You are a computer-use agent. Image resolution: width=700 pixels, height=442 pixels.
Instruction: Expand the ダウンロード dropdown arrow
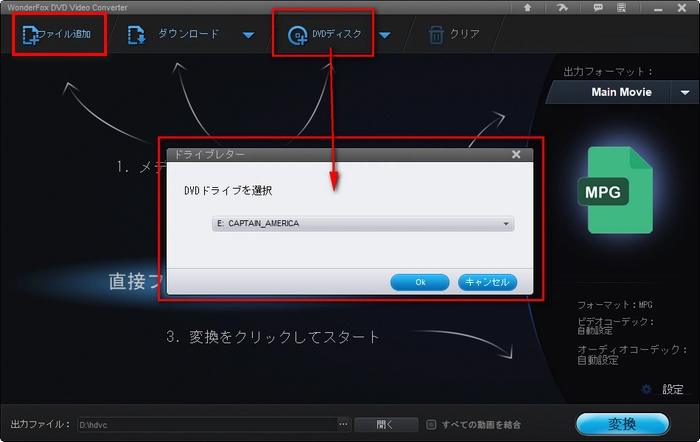tap(248, 37)
